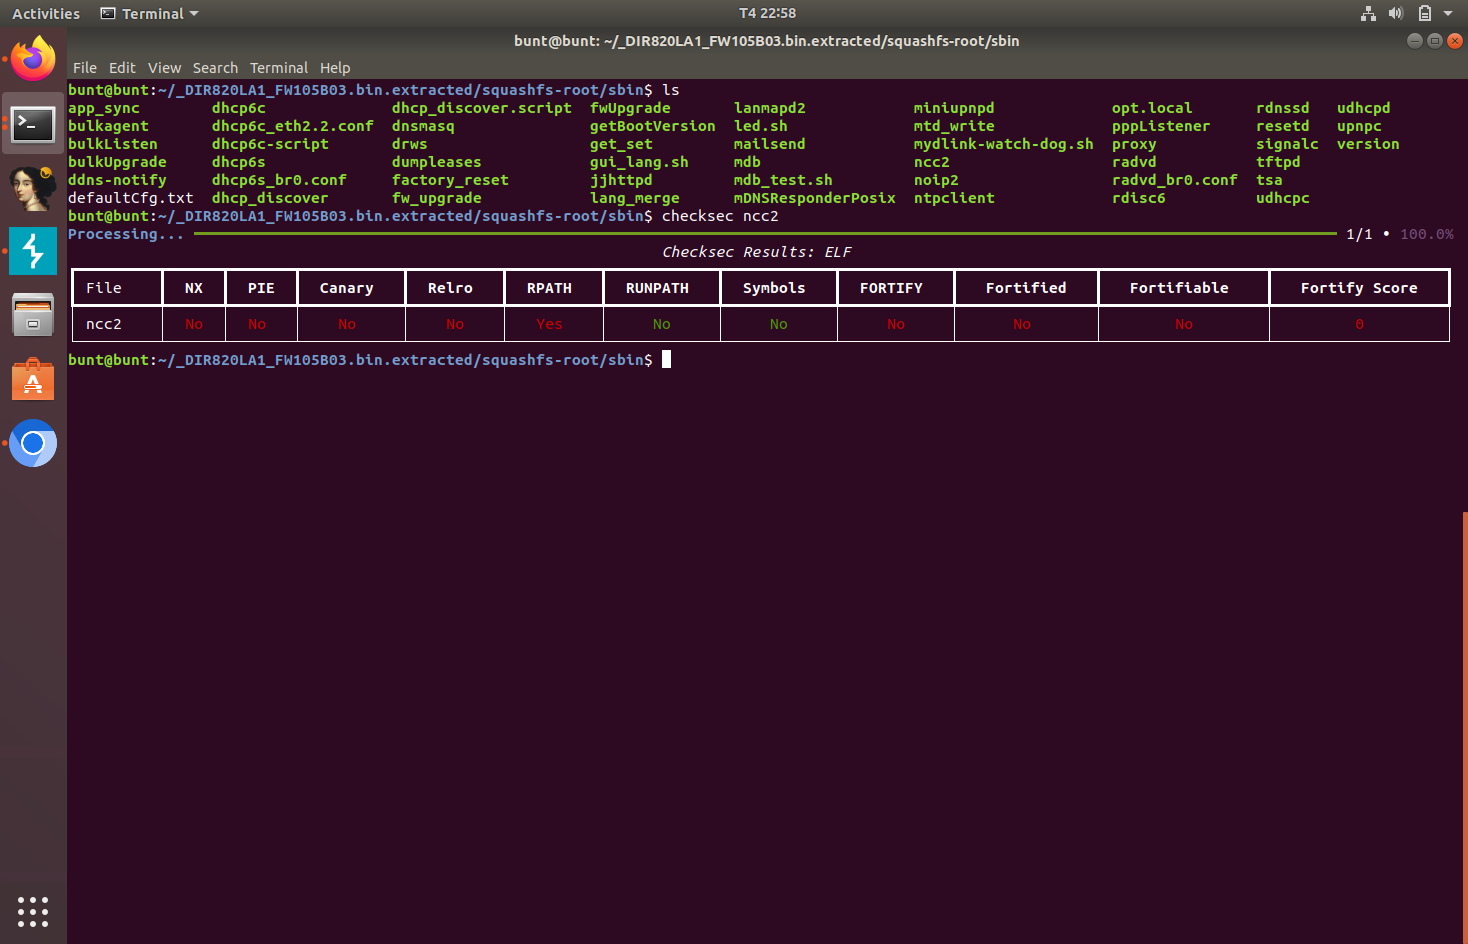Open Ubuntu Software from the dock
This screenshot has width=1468, height=944.
tap(33, 379)
